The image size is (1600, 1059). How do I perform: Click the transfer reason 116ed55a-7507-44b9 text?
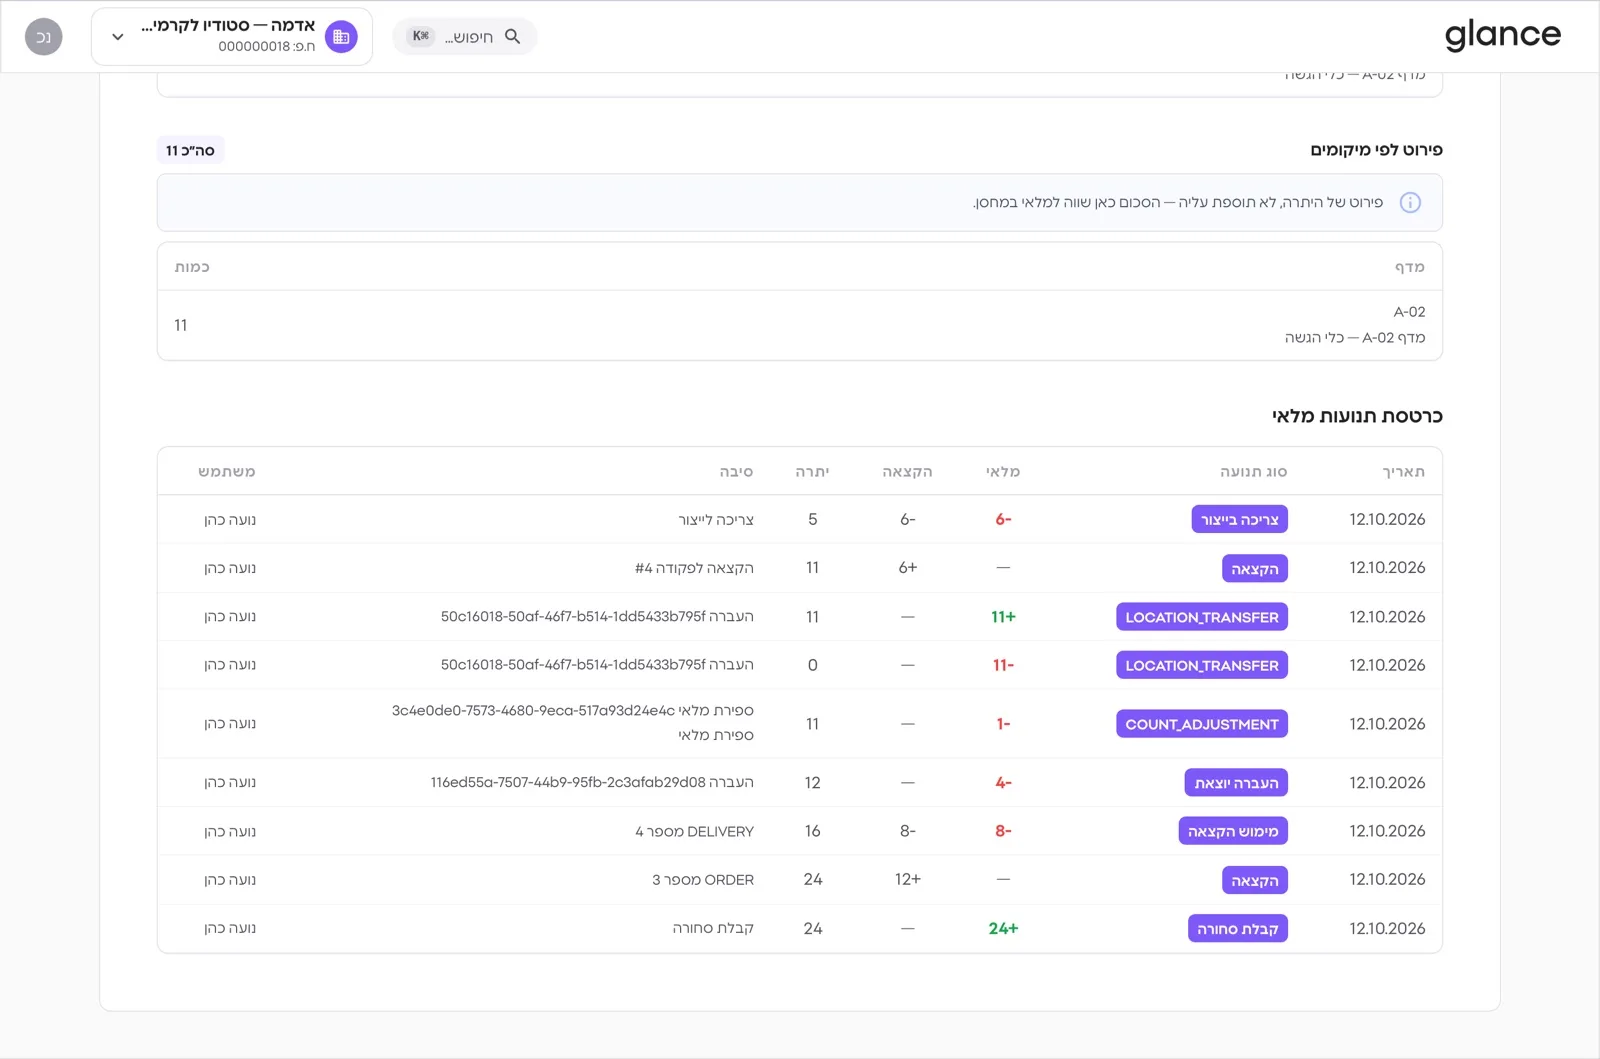(592, 782)
